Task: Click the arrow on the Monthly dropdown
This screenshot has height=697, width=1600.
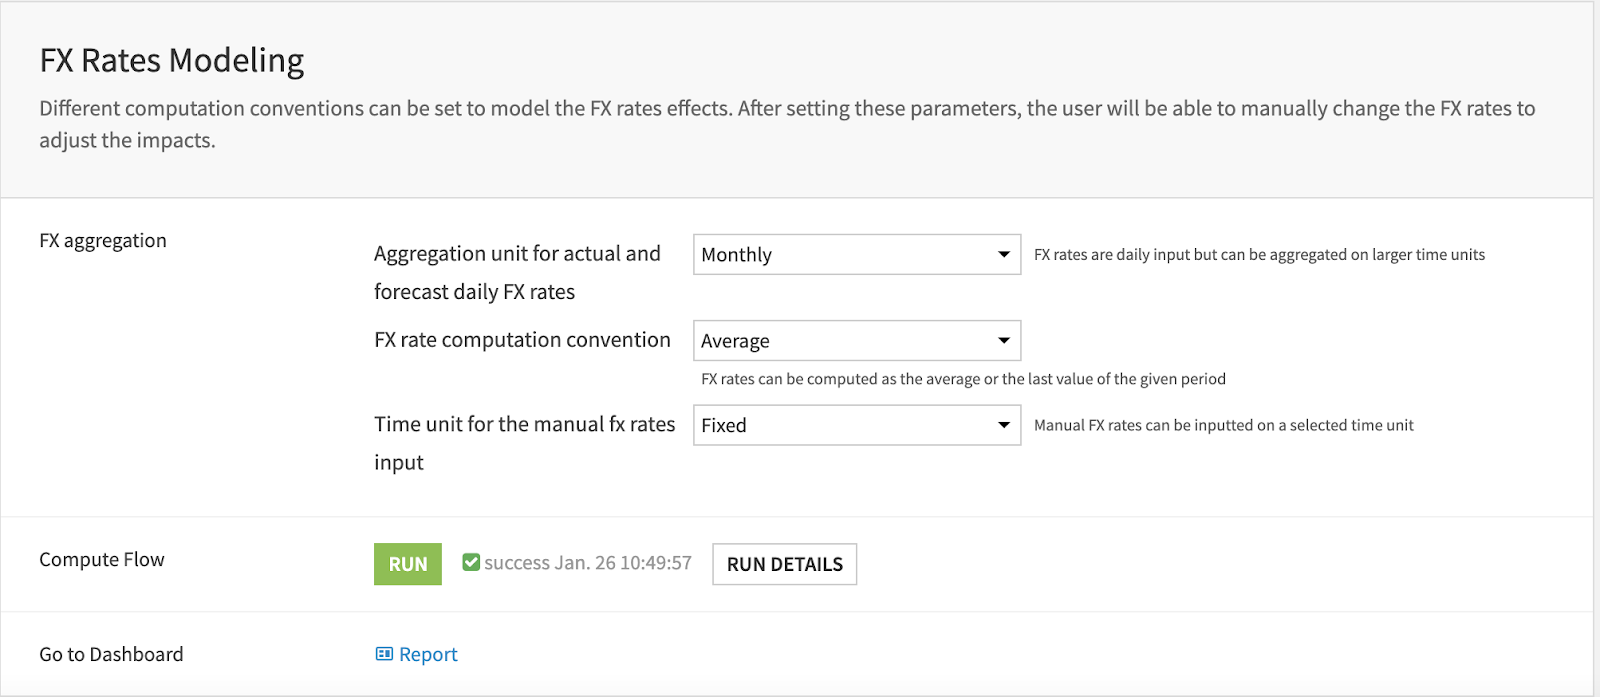Action: click(1003, 255)
